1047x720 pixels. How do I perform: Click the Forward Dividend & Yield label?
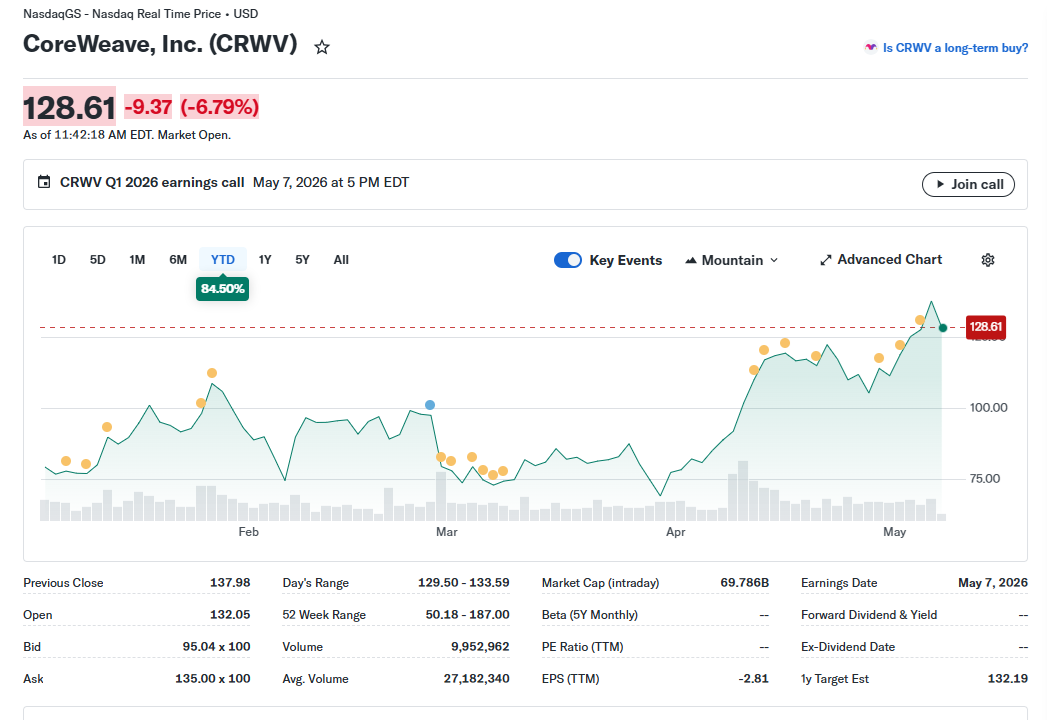(869, 614)
